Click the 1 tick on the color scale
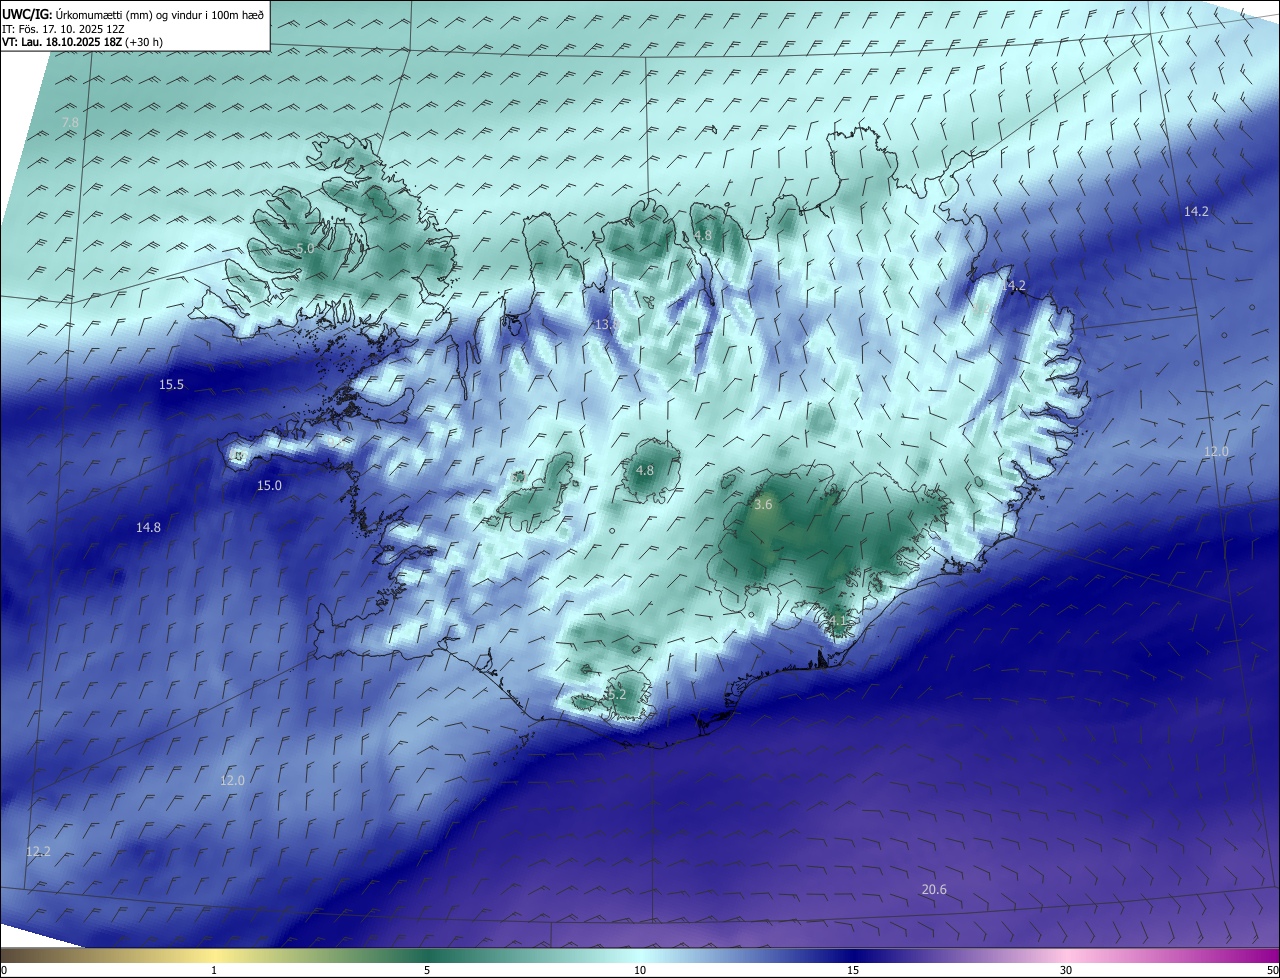 [214, 970]
